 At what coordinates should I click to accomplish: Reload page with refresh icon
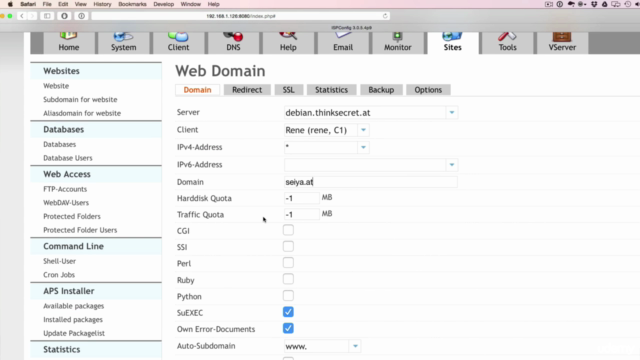click(384, 16)
